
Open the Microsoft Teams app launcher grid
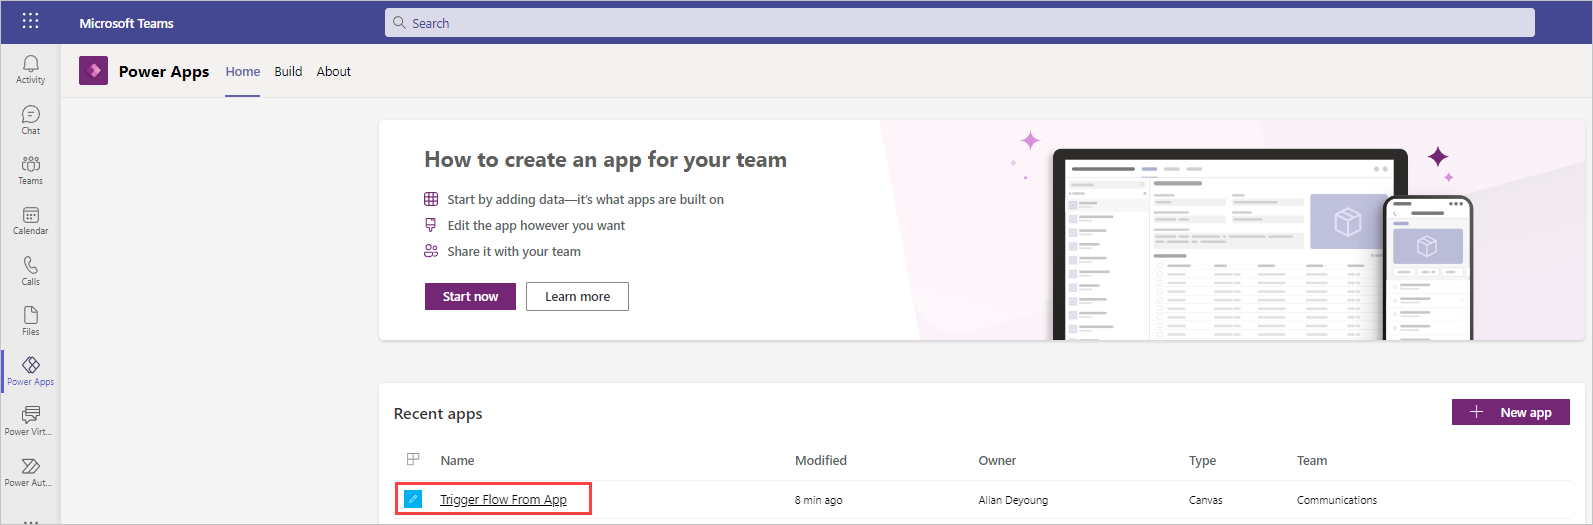30,21
